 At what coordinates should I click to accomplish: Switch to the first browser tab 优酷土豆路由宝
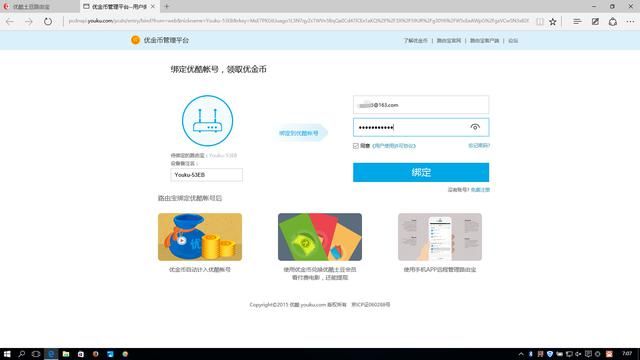(40, 7)
